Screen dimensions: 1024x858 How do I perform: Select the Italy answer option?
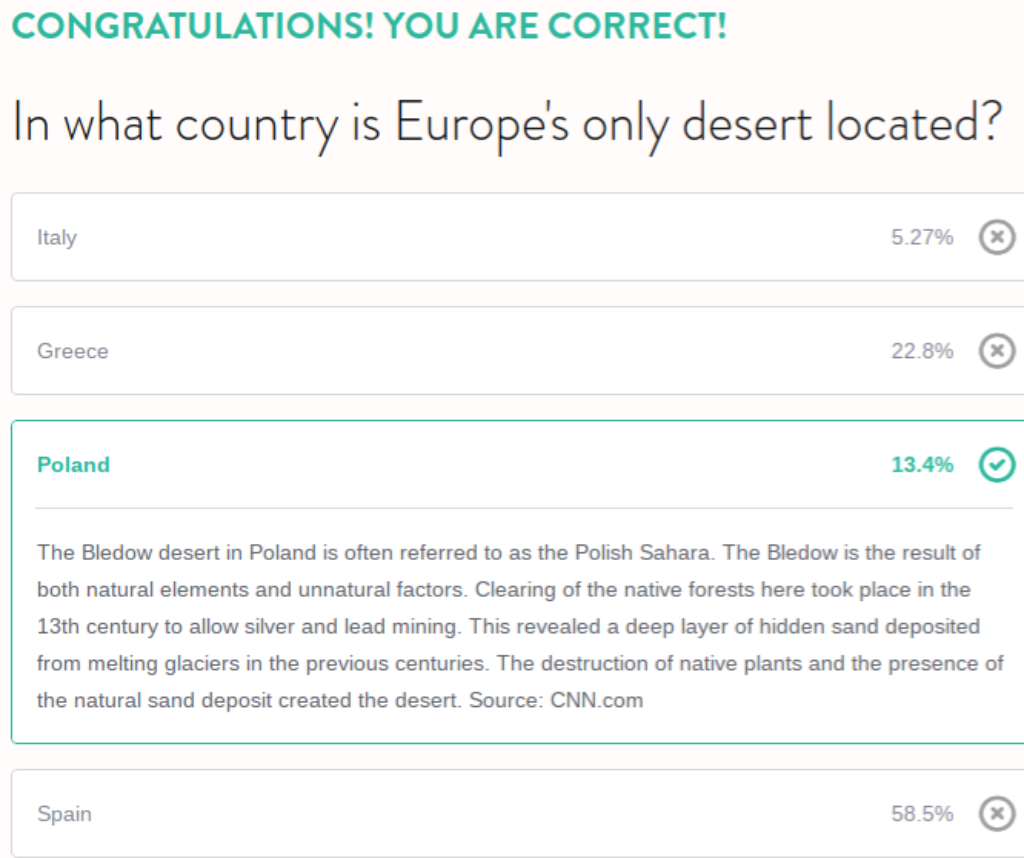click(57, 238)
